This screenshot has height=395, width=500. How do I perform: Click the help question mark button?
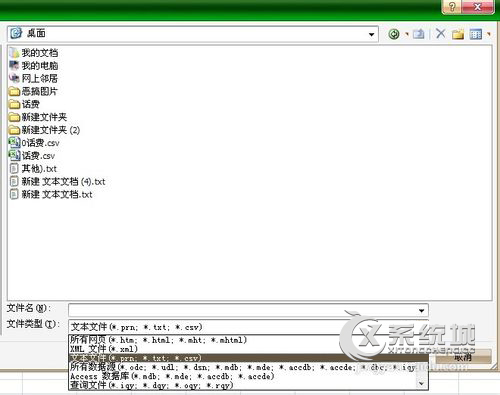pos(452,7)
